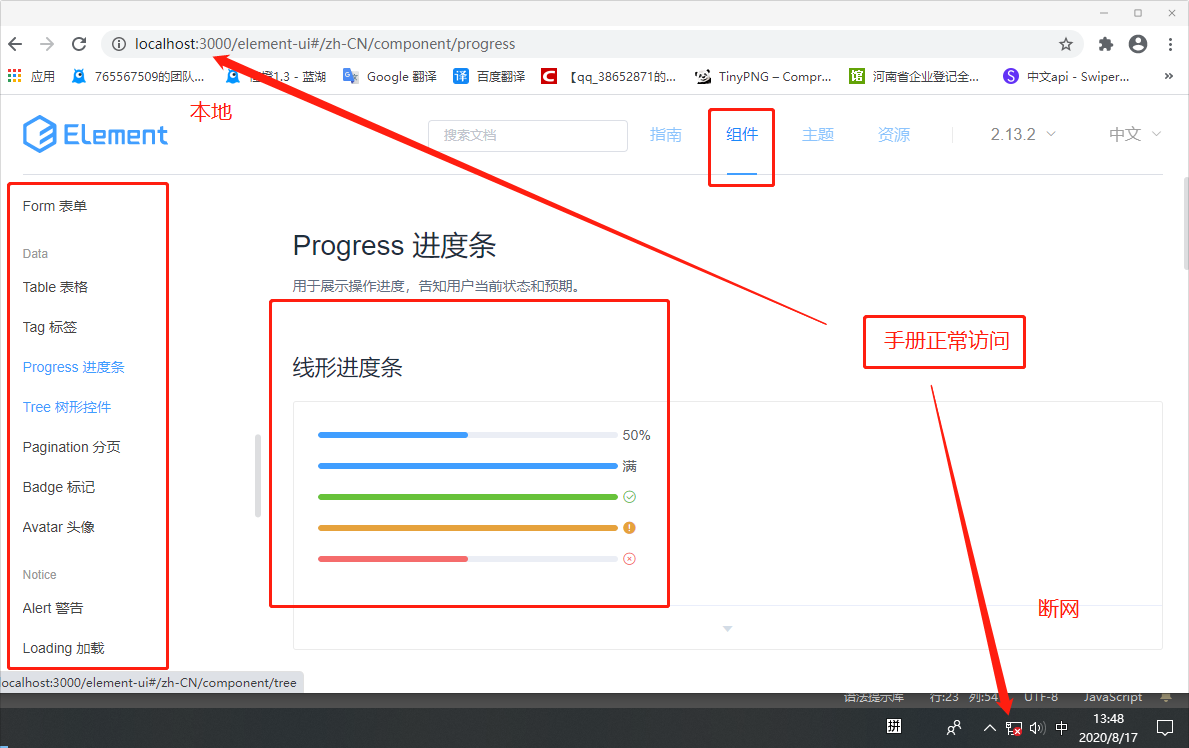The width and height of the screenshot is (1189, 748).
Task: Click the 50% blue progress bar
Action: [x=468, y=435]
